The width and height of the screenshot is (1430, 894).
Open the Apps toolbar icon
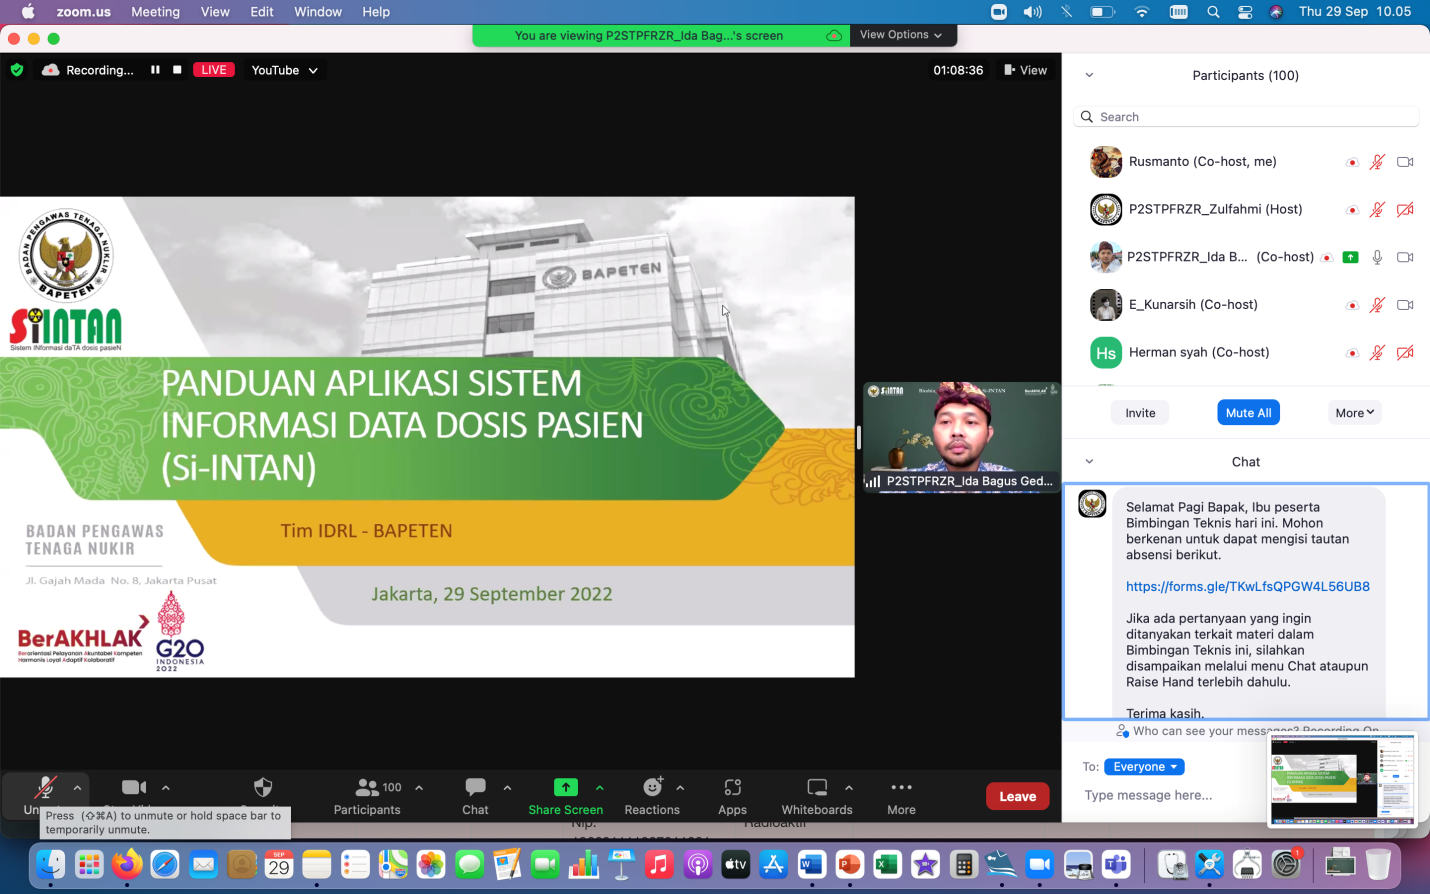coord(732,796)
